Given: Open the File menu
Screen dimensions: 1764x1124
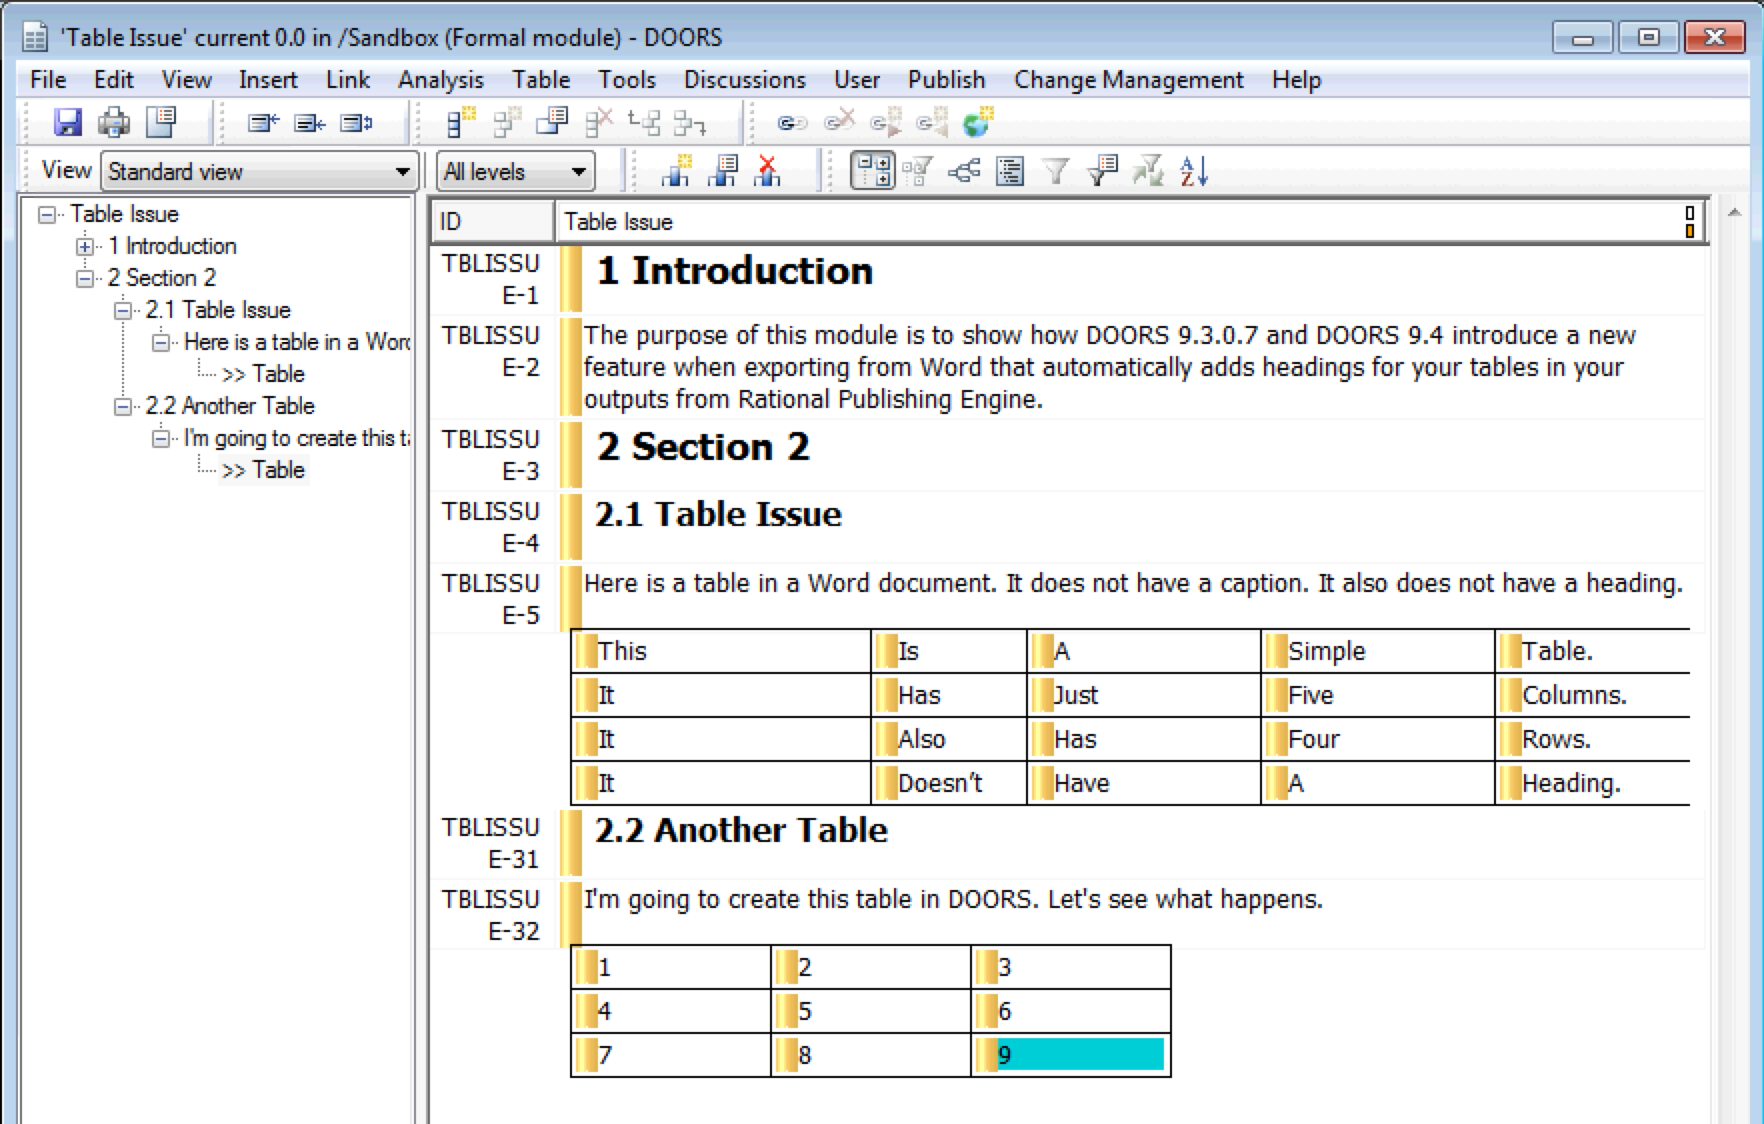Looking at the screenshot, I should 48,80.
